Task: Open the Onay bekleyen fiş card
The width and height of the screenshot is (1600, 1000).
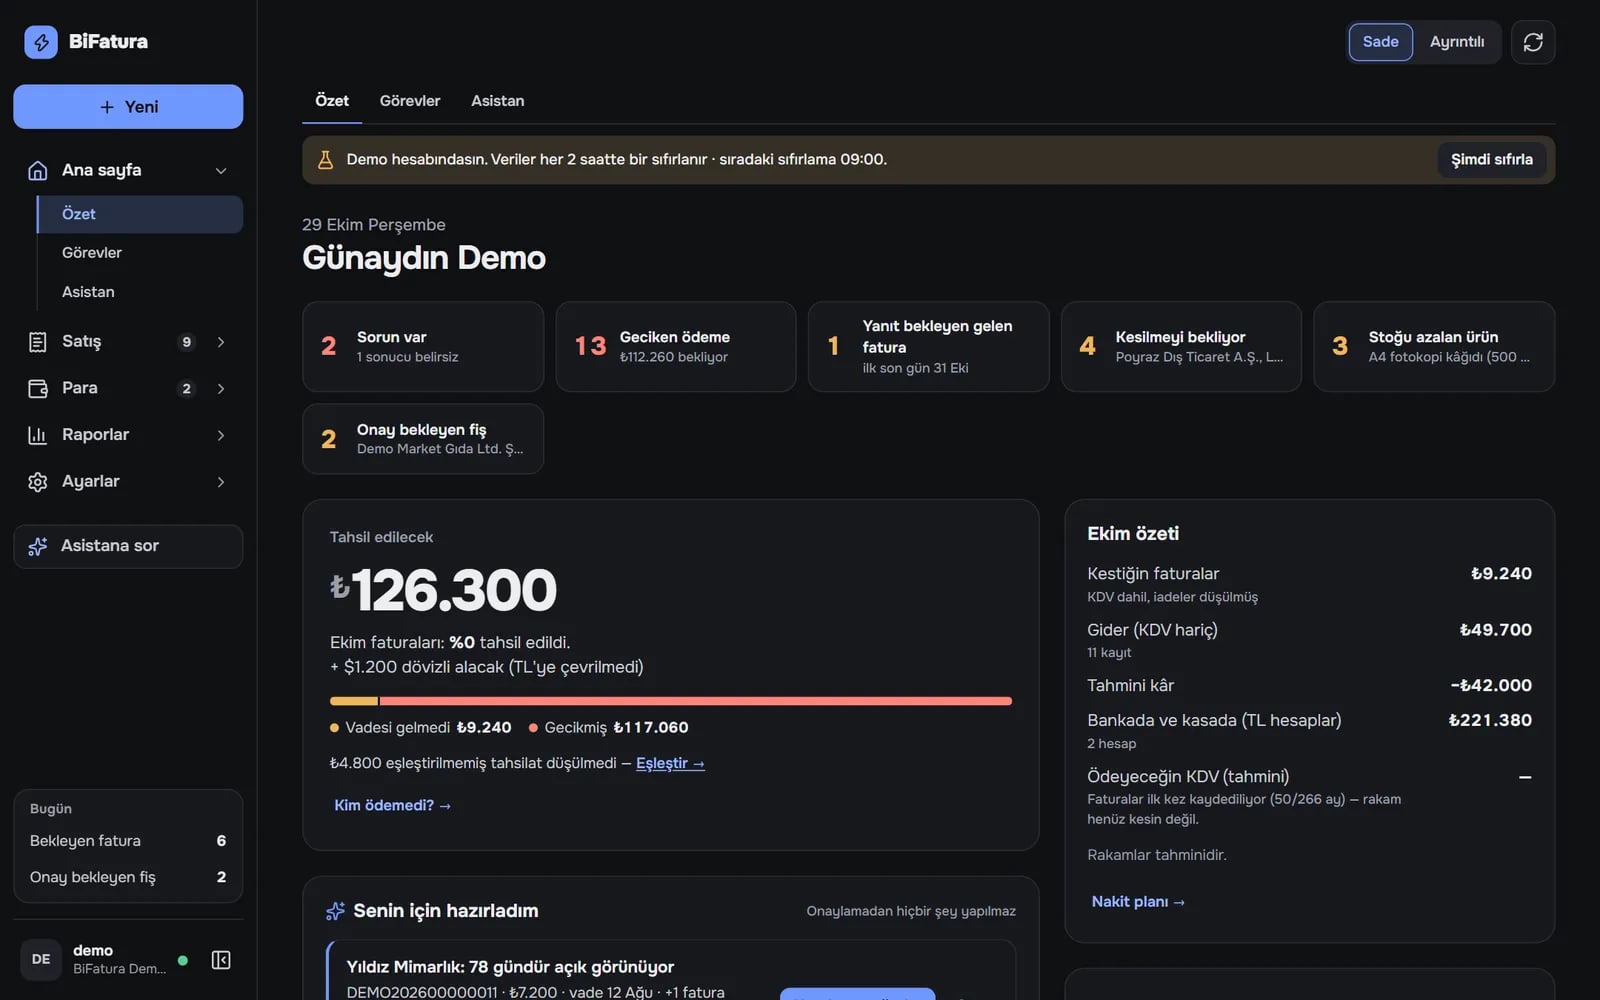Action: point(423,439)
